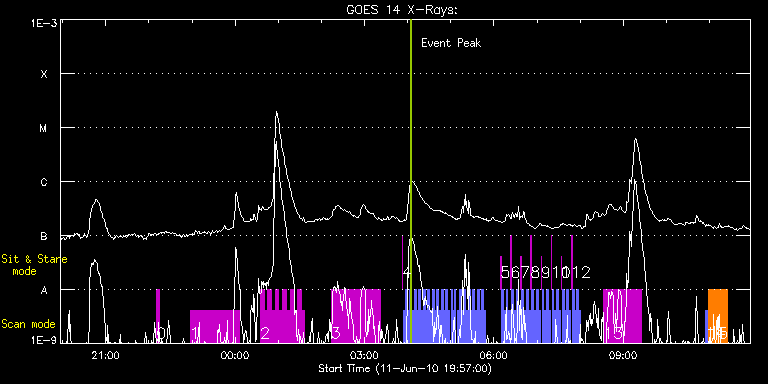Click the "09:00" time axis label
The height and width of the screenshot is (384, 768).
(x=624, y=355)
